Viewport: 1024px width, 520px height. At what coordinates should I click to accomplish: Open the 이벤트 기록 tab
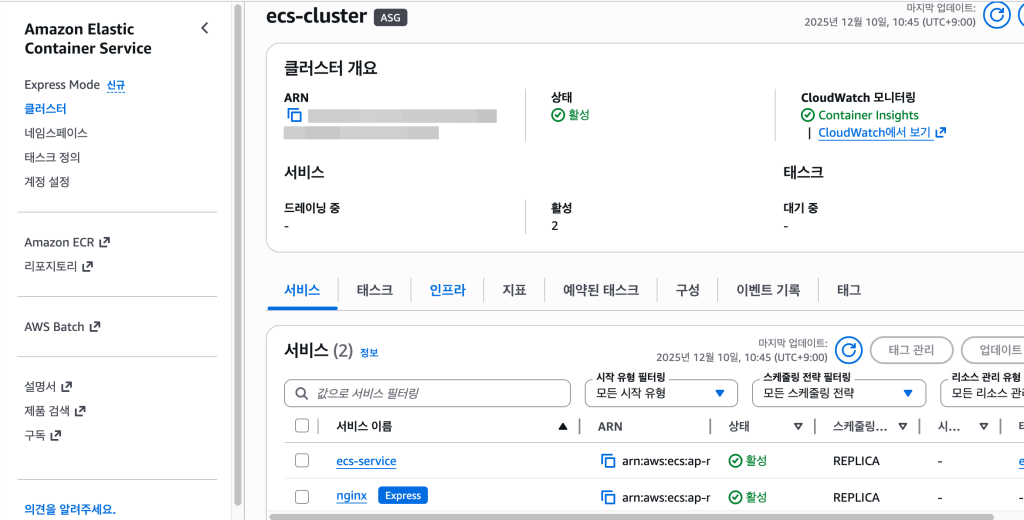(767, 290)
